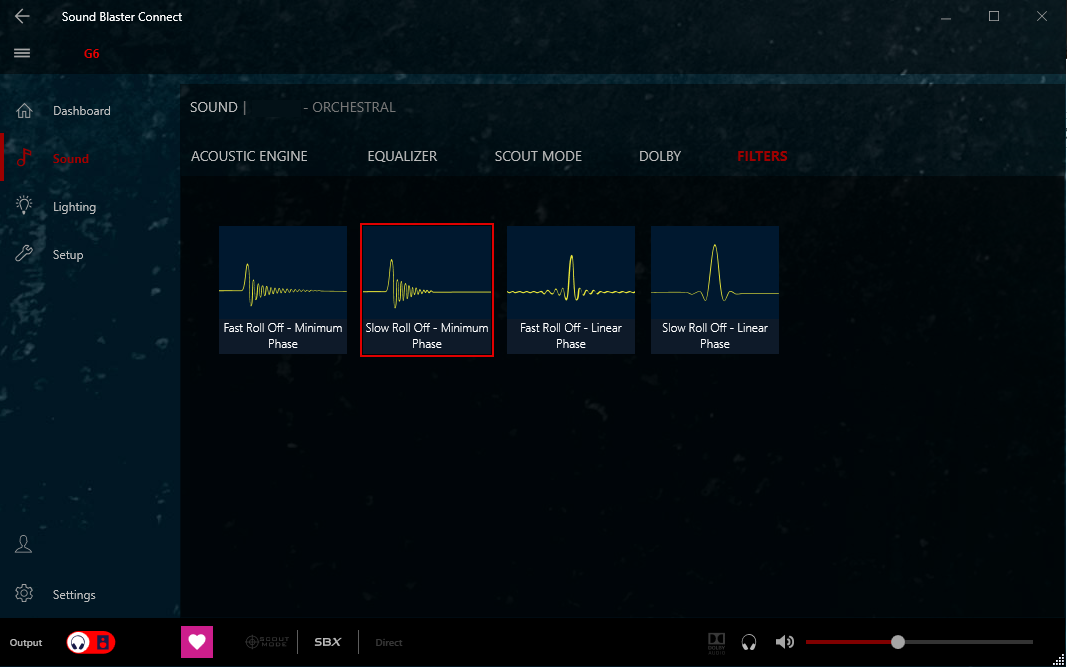
Task: Select Fast Roll Off Linear Phase filter
Action: point(571,290)
